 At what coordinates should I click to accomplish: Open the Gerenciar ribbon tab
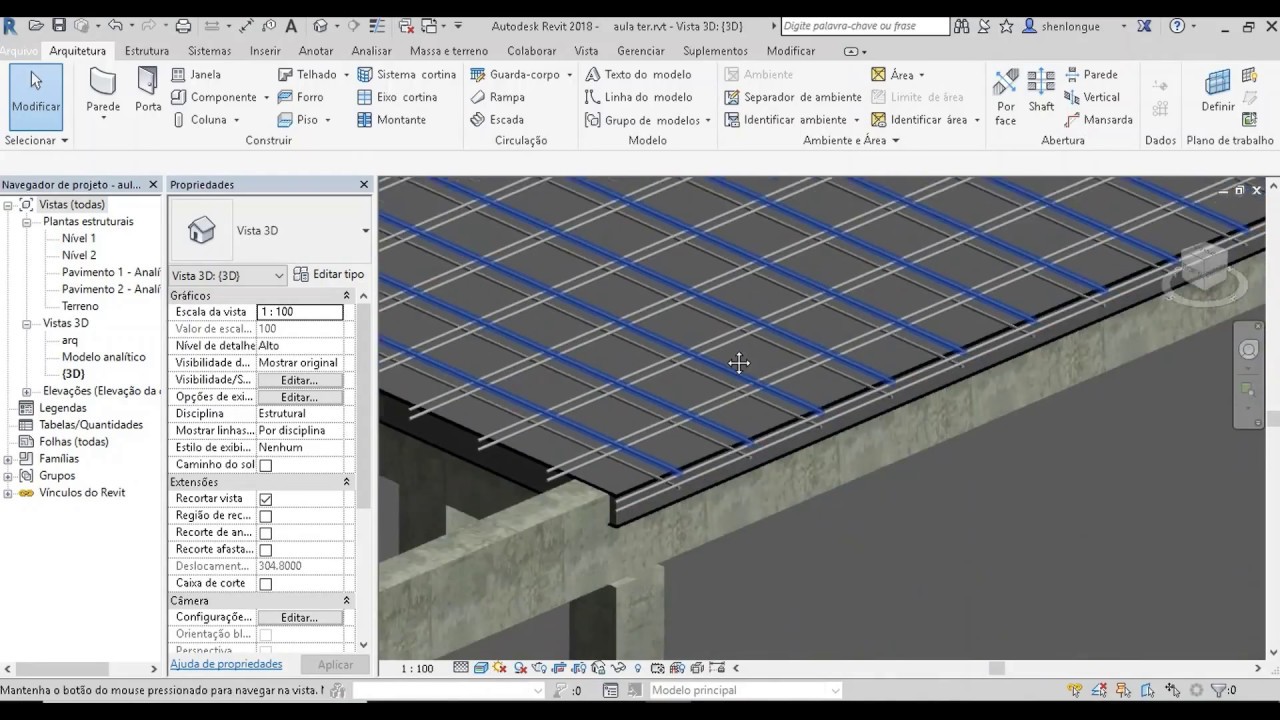coord(640,51)
